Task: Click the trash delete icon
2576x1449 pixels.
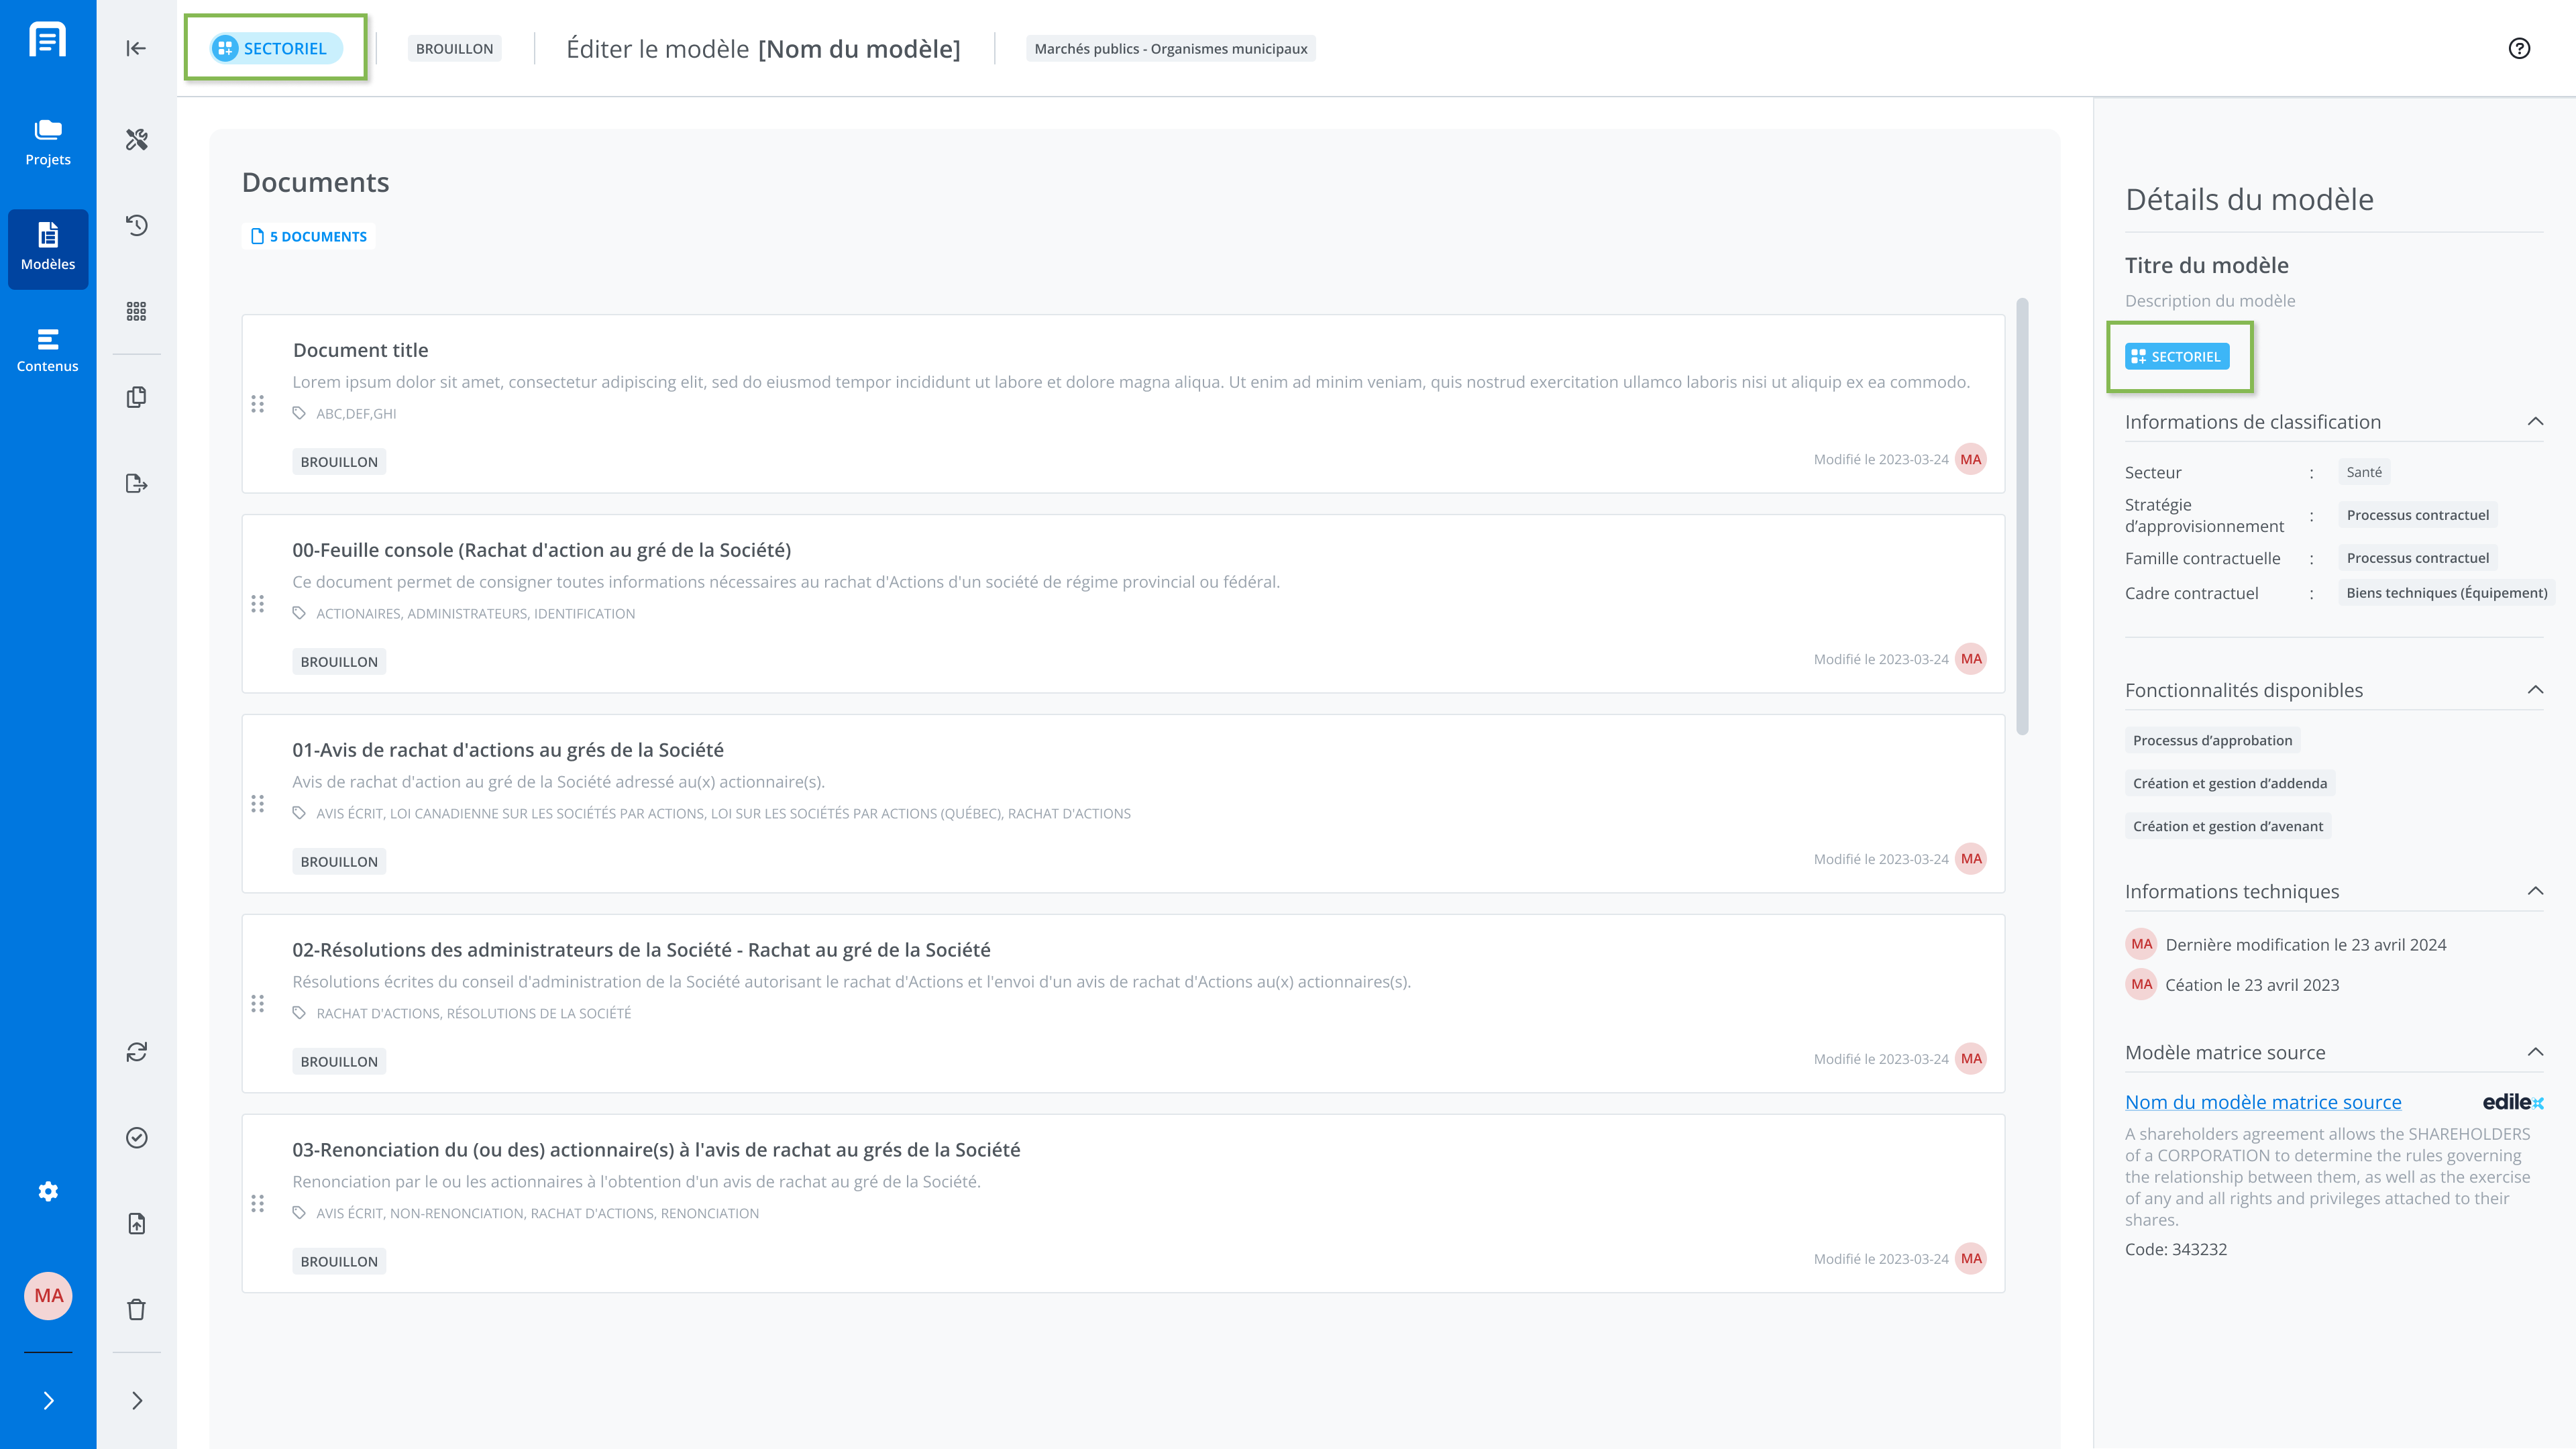Action: 137,1310
